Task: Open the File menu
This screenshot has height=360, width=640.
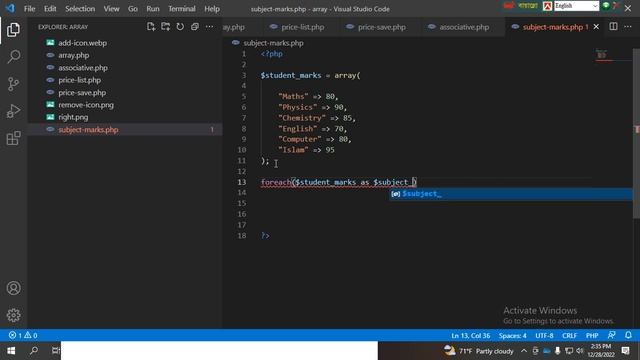Action: pos(29,9)
